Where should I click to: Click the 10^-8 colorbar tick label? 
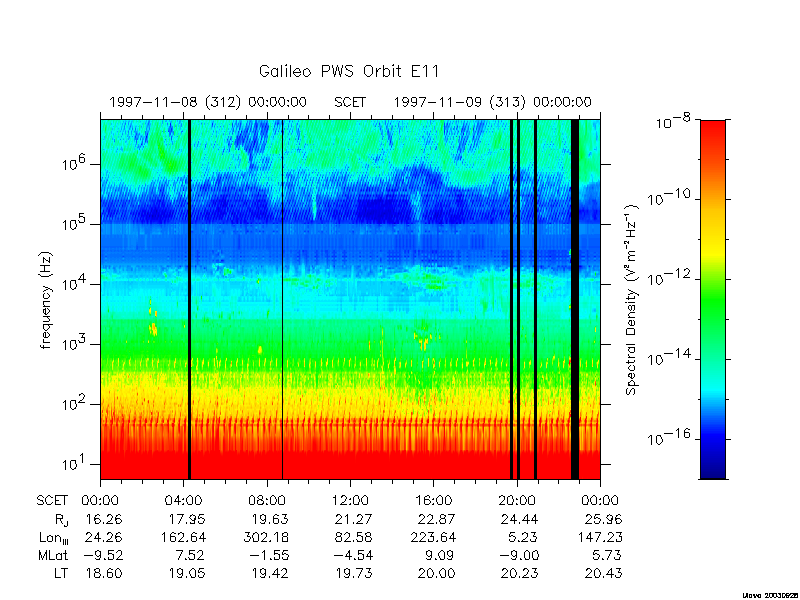pyautogui.click(x=673, y=121)
